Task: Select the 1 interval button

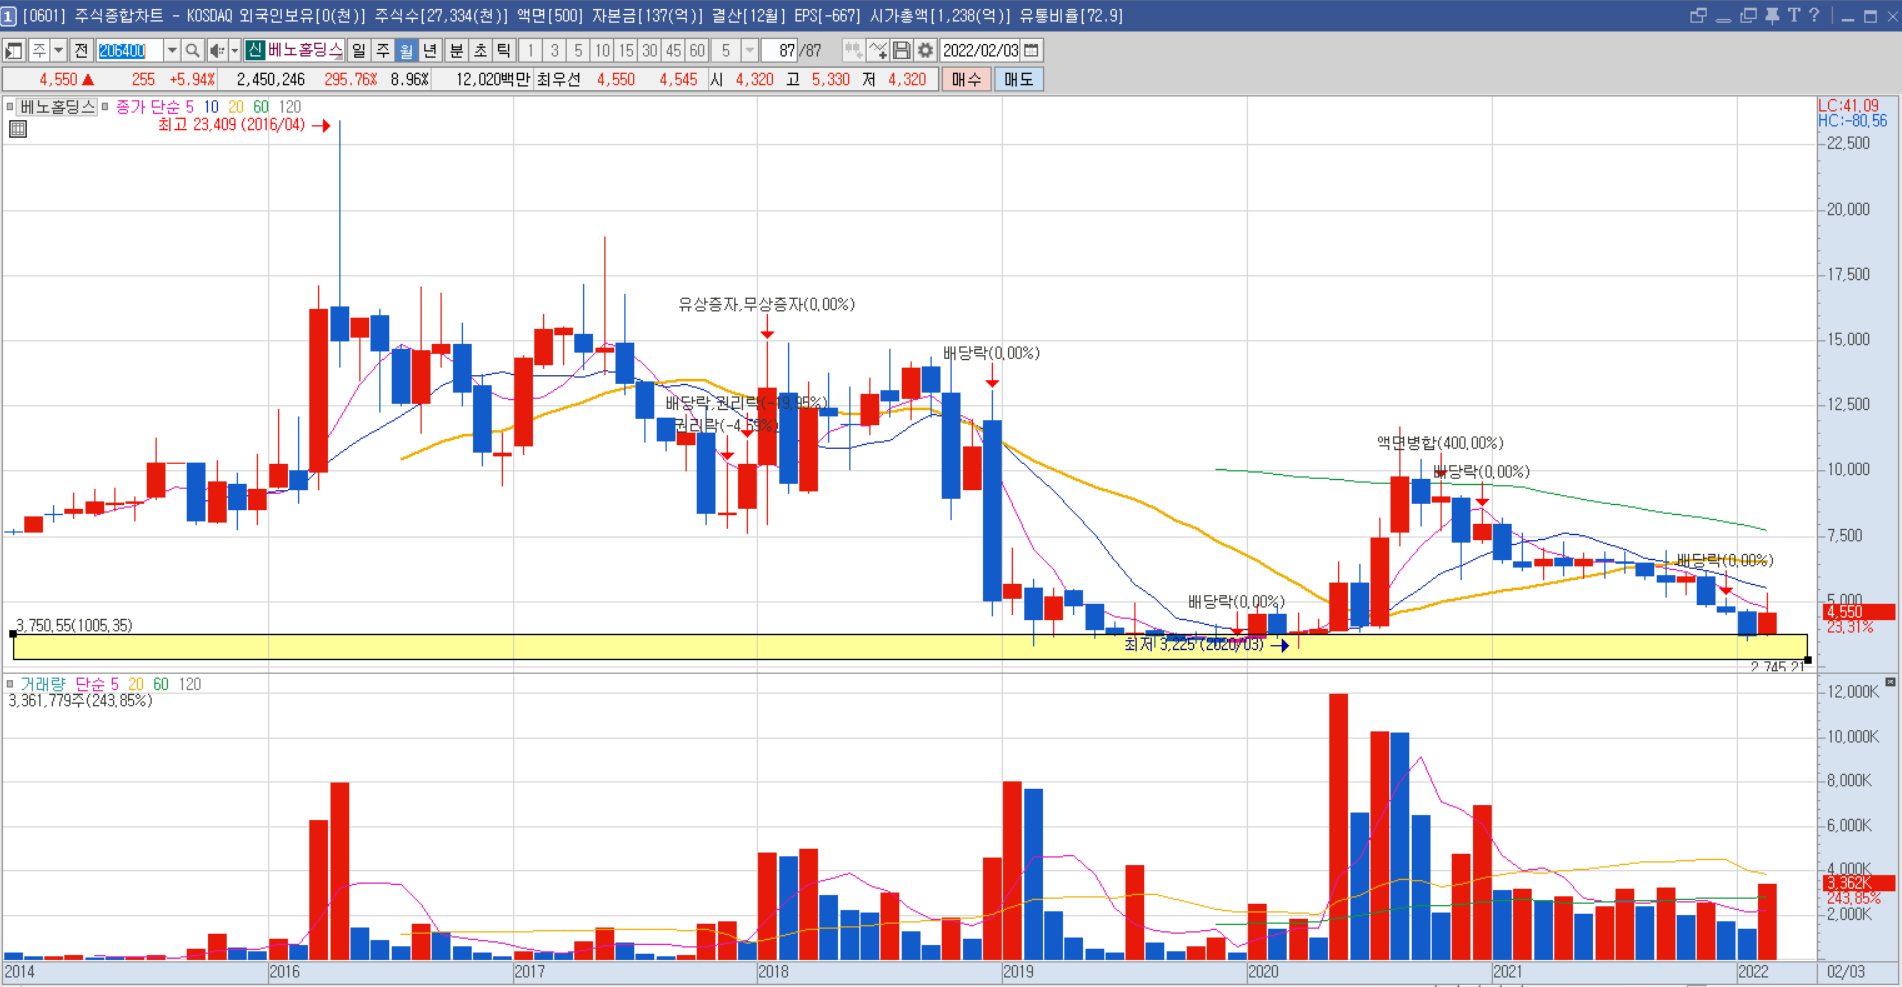Action: (531, 50)
